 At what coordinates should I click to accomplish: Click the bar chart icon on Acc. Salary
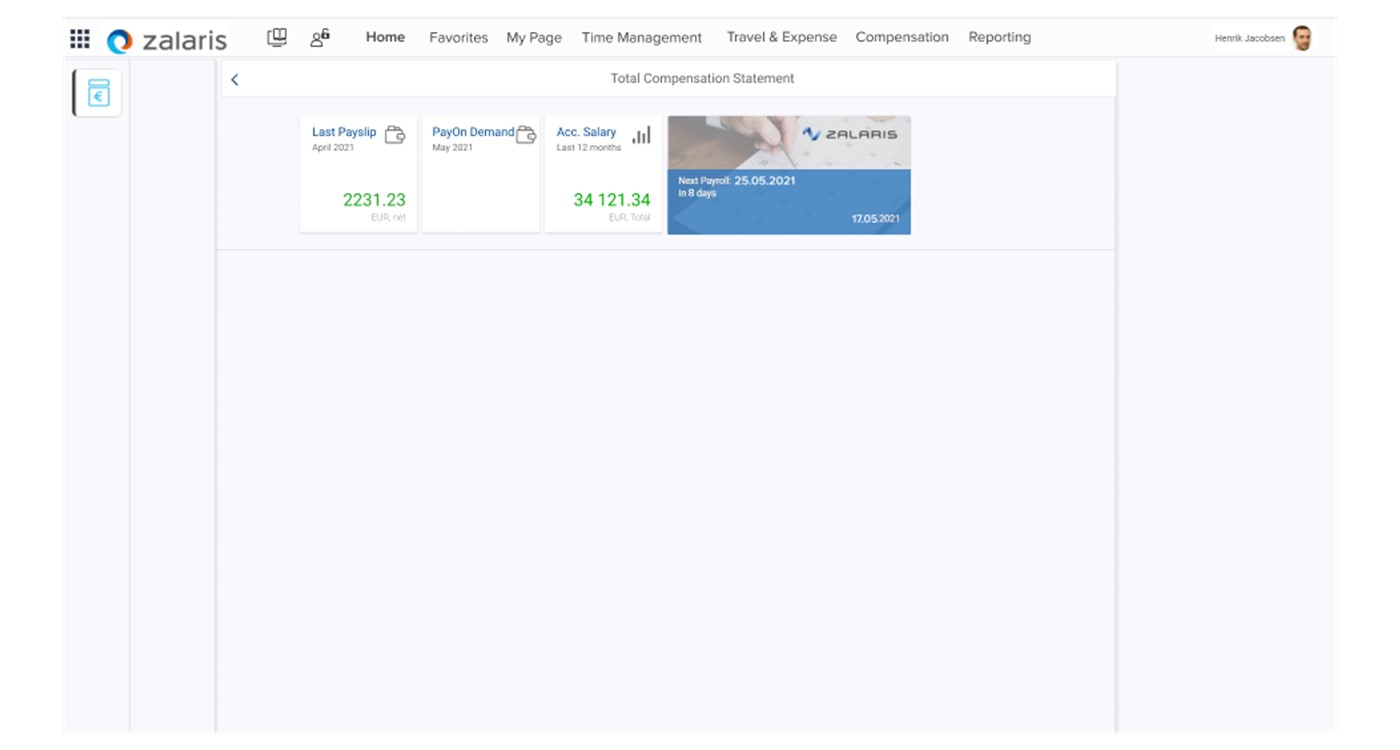coord(641,135)
